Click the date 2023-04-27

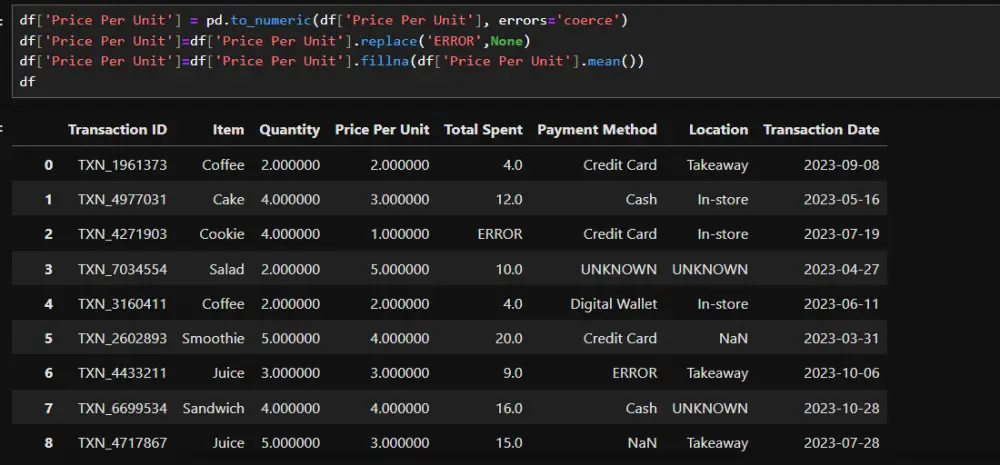pyautogui.click(x=841, y=269)
